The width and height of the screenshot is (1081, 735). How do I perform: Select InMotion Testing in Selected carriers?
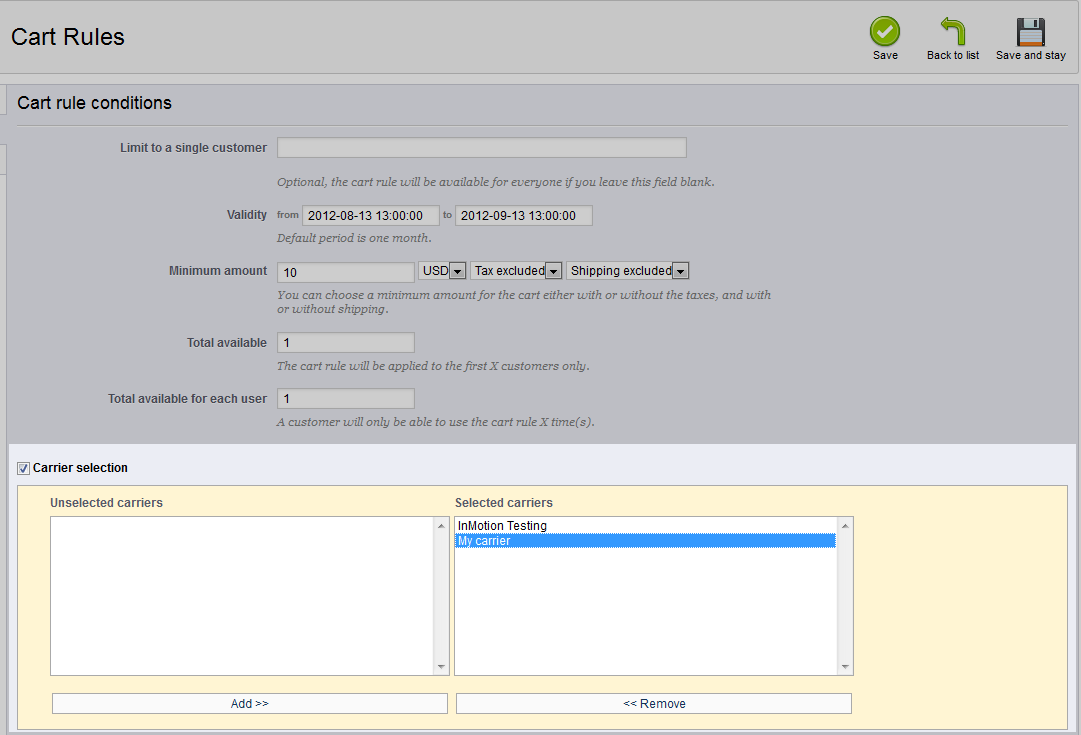click(x=645, y=525)
